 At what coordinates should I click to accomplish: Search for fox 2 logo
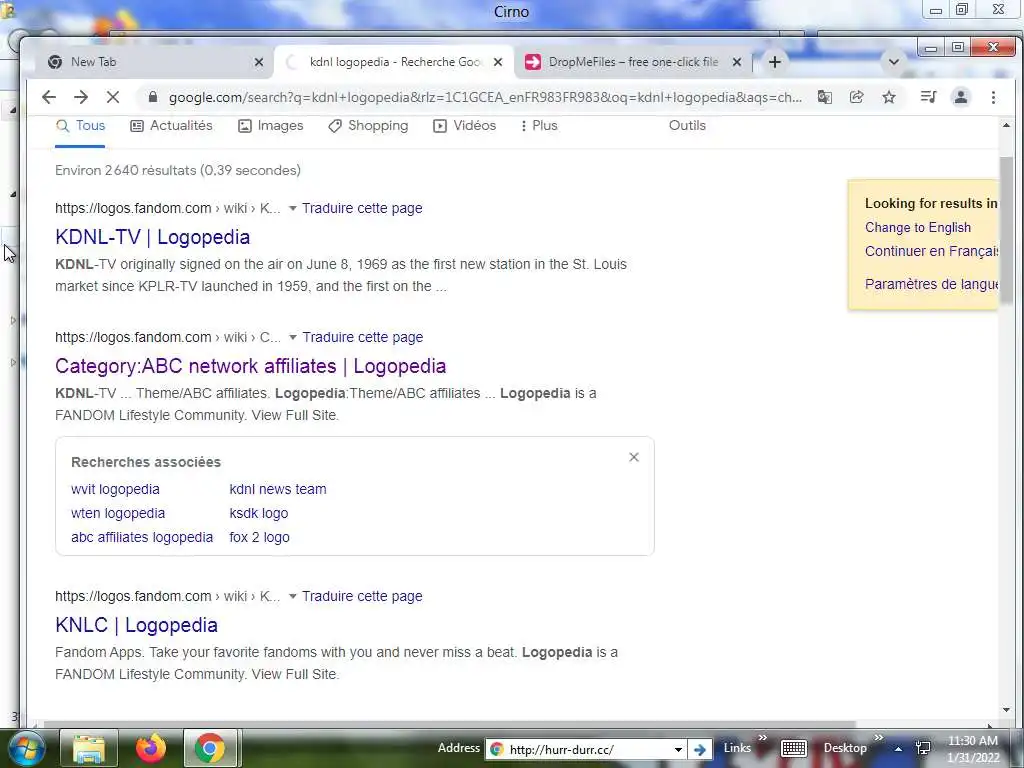pyautogui.click(x=259, y=537)
